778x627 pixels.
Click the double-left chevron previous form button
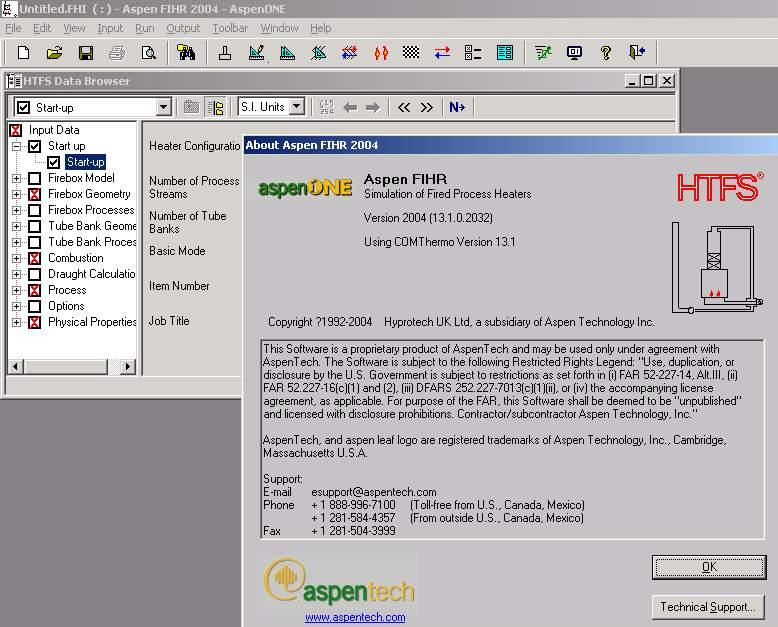(404, 107)
